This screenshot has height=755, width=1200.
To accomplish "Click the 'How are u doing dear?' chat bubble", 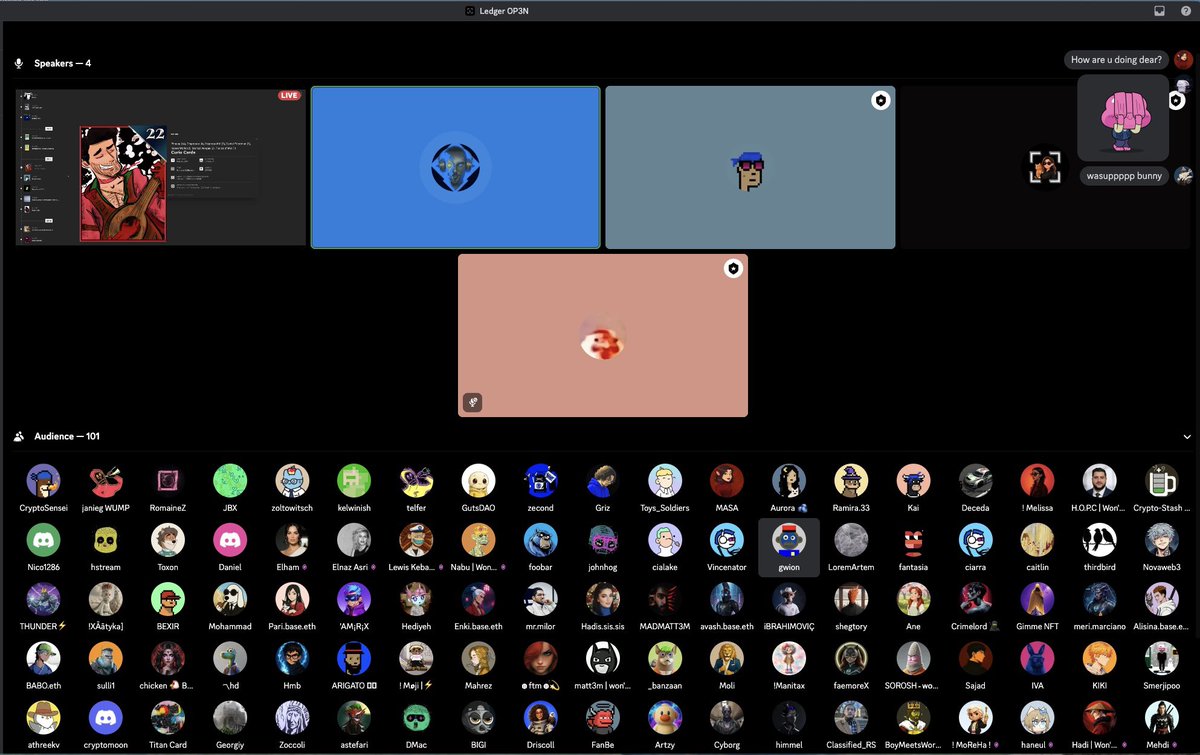I will tap(1116, 60).
